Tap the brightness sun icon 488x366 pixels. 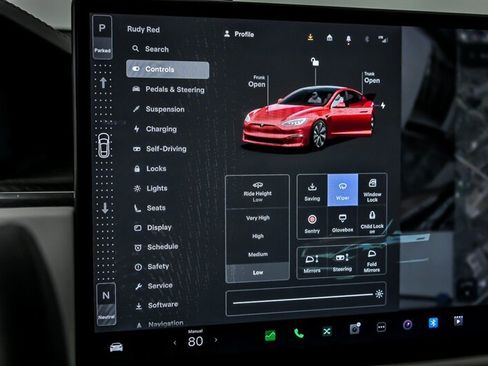click(379, 294)
